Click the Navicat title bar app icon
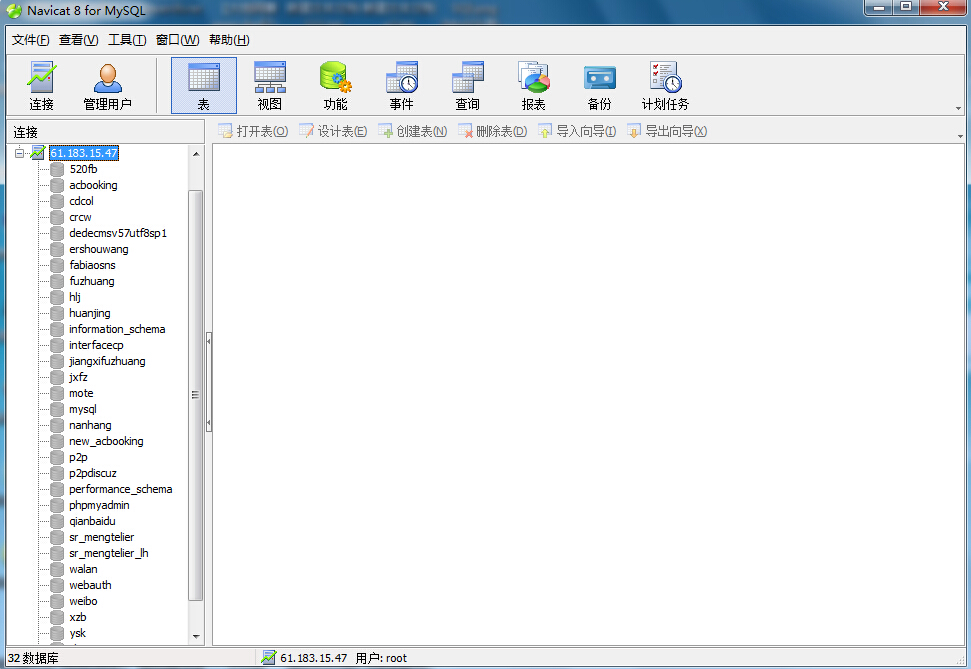Screen dimensions: 971x669 (14, 11)
